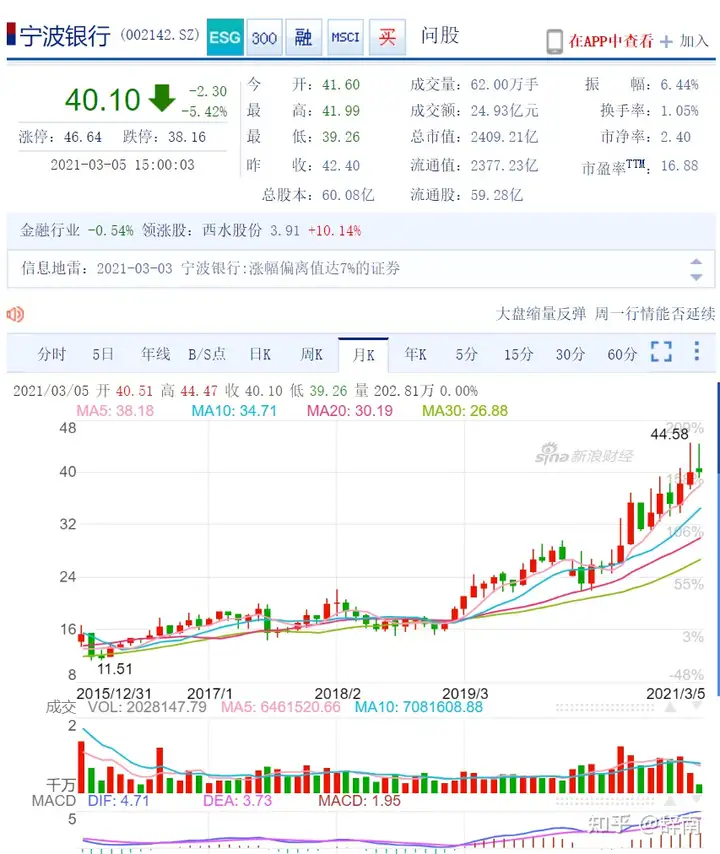Switch to the 年线 chart tab
Image resolution: width=720 pixels, height=854 pixels.
155,355
